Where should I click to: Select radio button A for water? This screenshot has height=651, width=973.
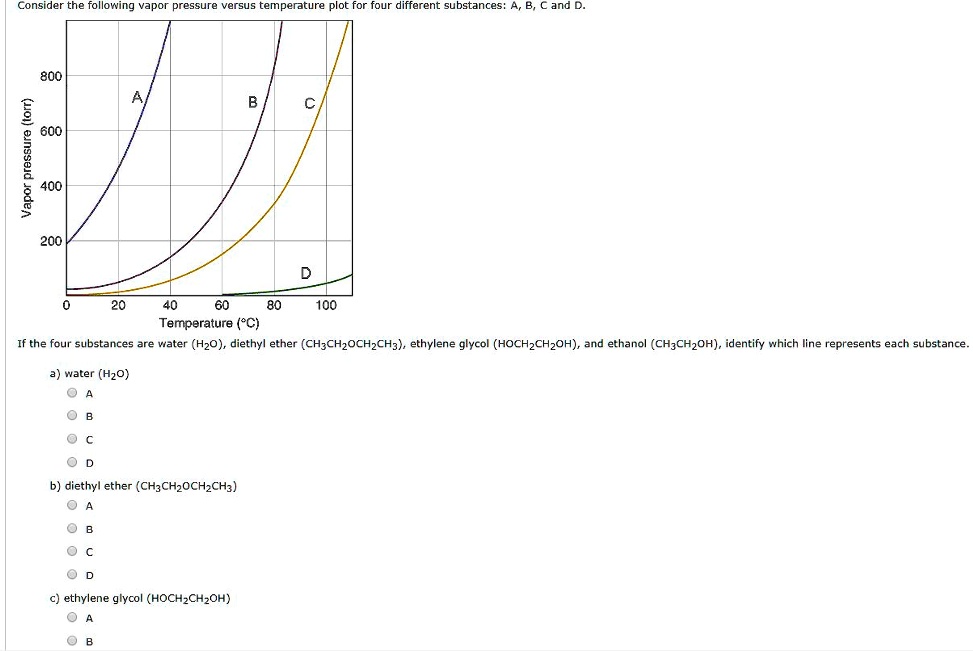[72, 393]
